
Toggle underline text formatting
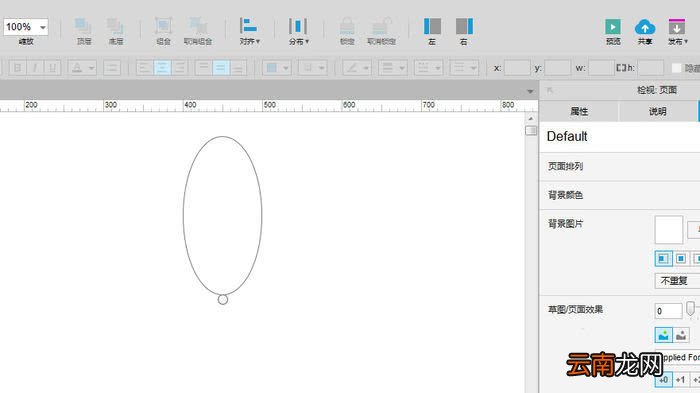(x=53, y=68)
